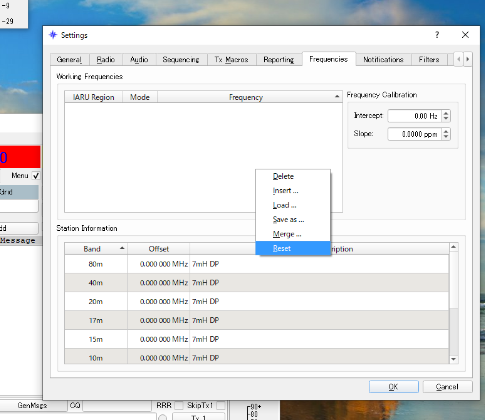Click the tab scroll right arrow

pyautogui.click(x=468, y=59)
